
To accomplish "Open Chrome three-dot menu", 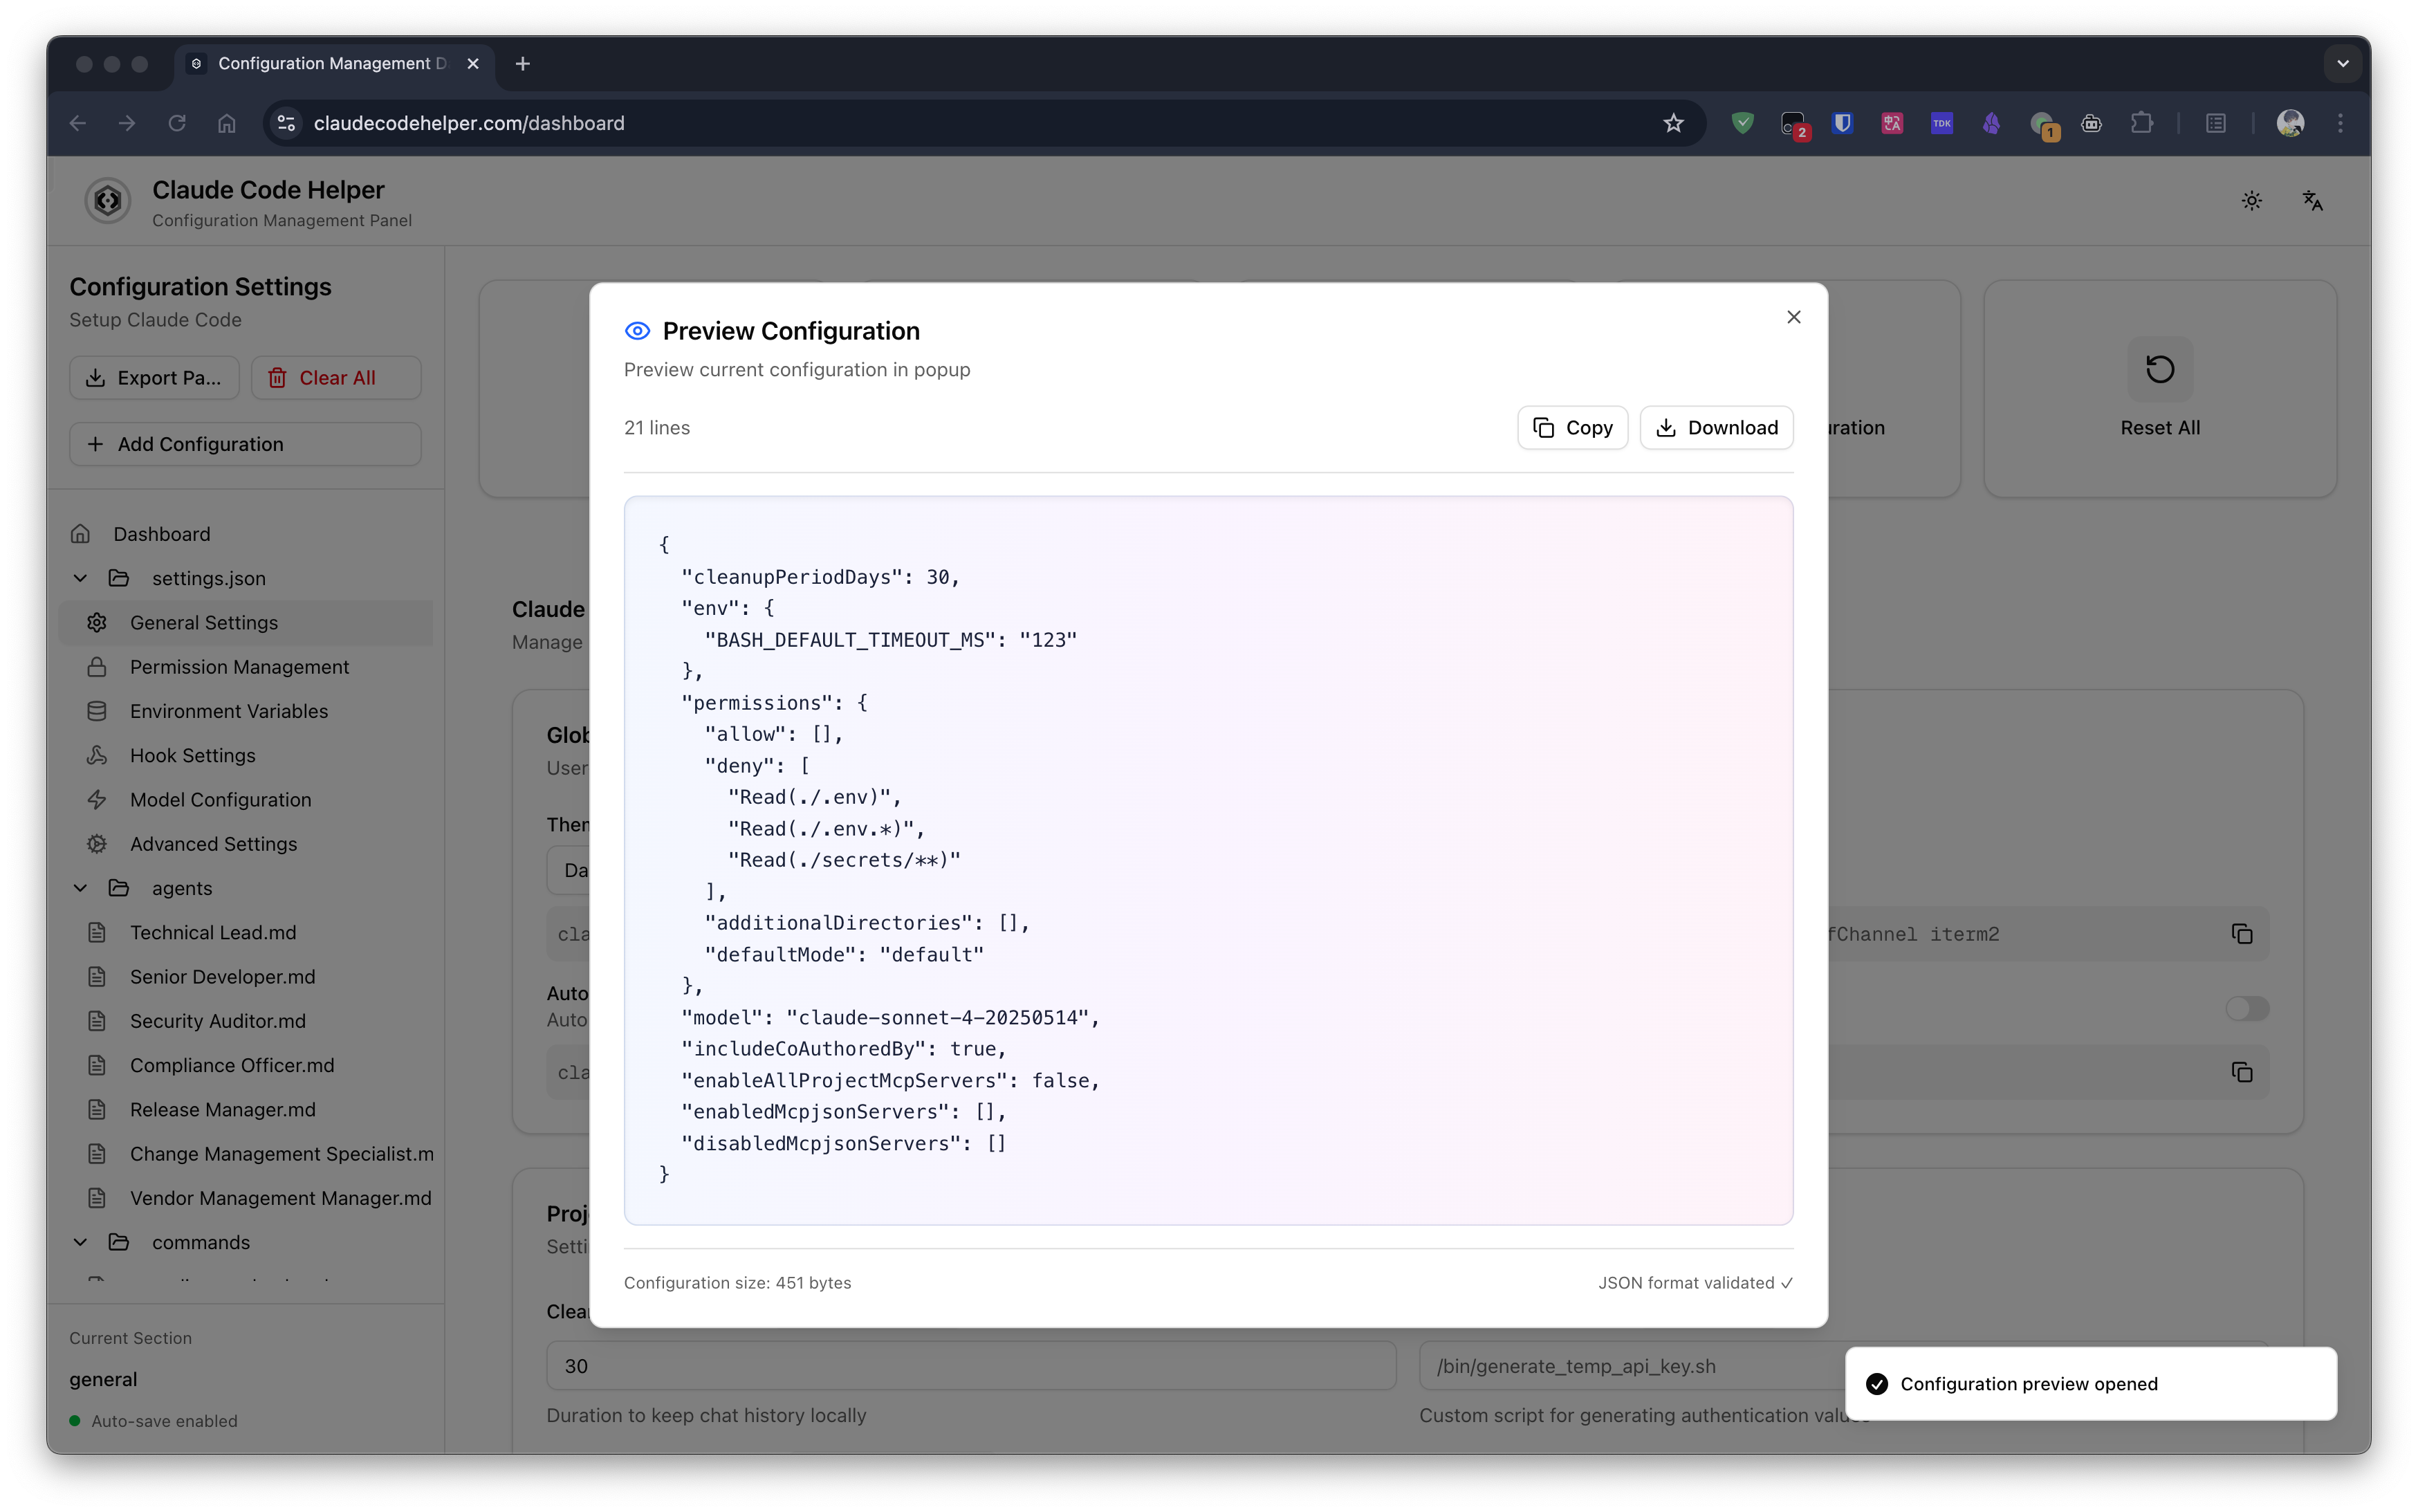I will (2340, 123).
